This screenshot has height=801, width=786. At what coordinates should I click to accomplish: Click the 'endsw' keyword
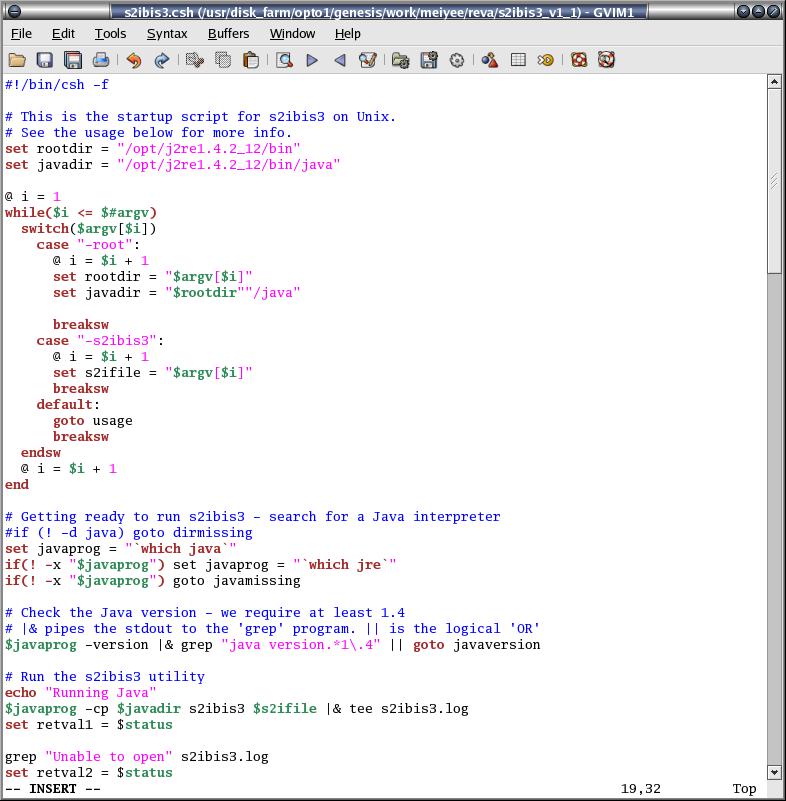click(41, 453)
